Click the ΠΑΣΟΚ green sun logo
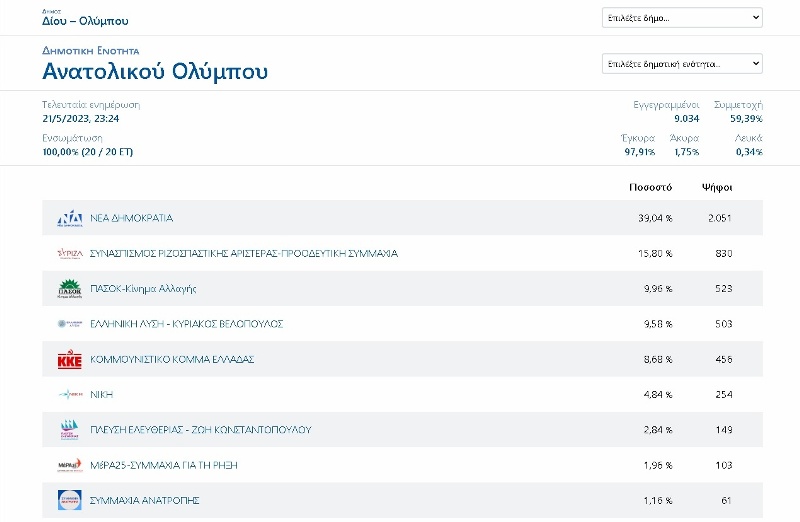Screen dimensions: 800x522 pos(70,288)
